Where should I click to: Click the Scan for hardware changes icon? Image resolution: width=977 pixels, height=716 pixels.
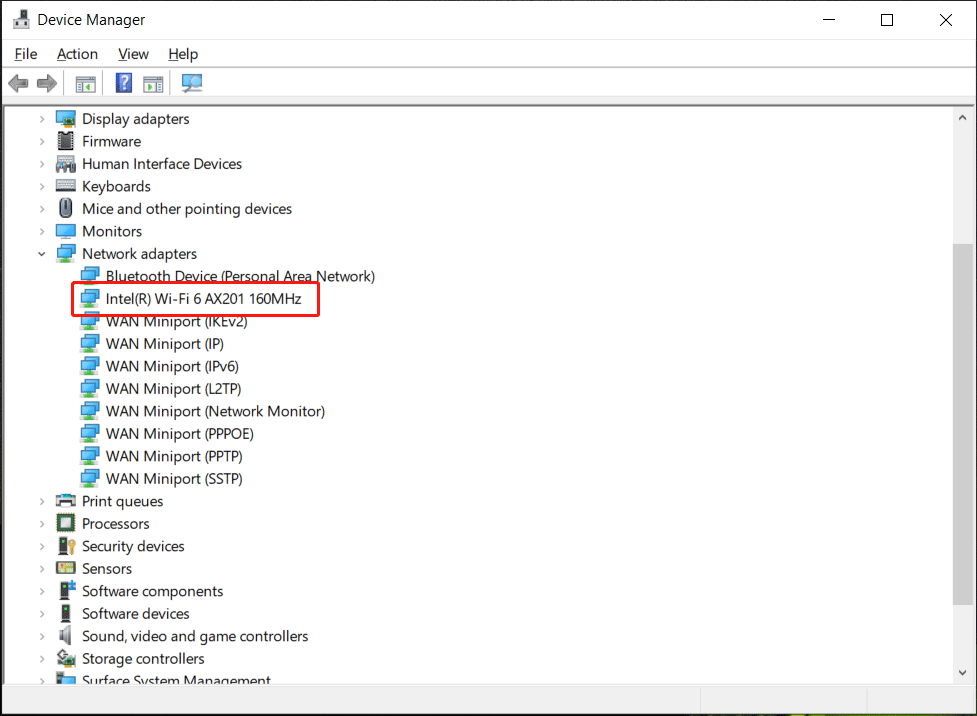click(191, 83)
